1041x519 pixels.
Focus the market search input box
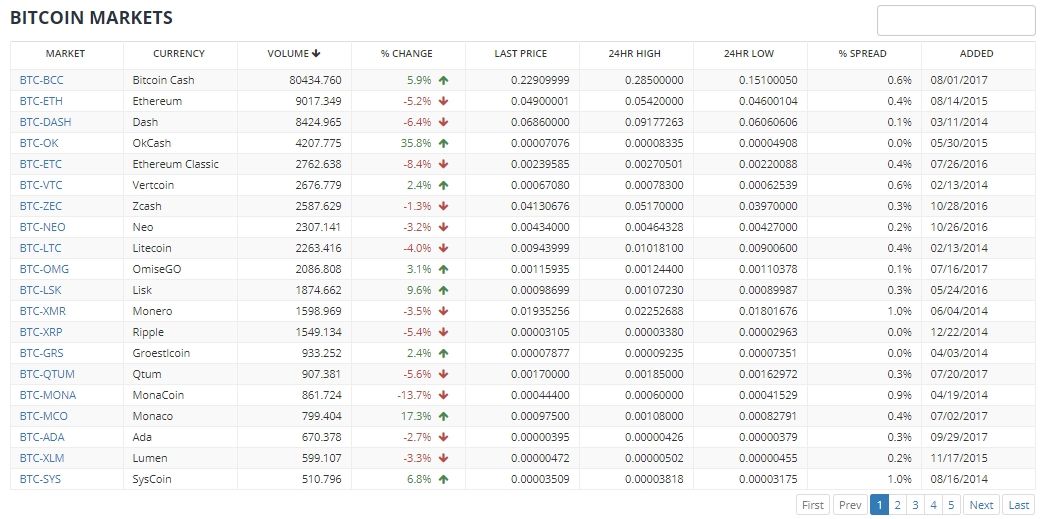(956, 21)
